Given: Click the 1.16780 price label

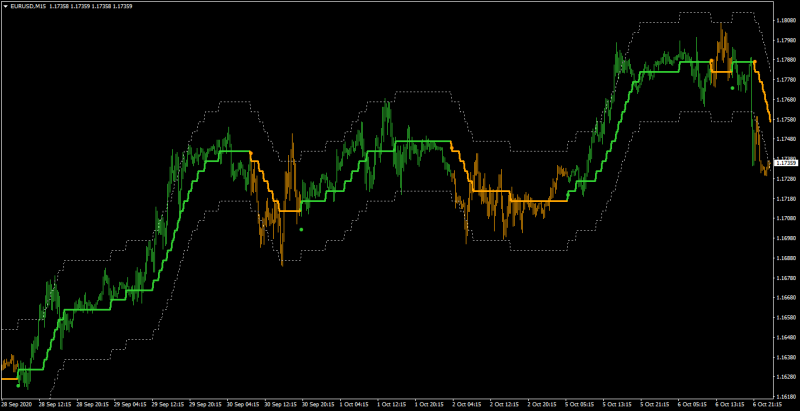Looking at the screenshot, I should coord(786,277).
